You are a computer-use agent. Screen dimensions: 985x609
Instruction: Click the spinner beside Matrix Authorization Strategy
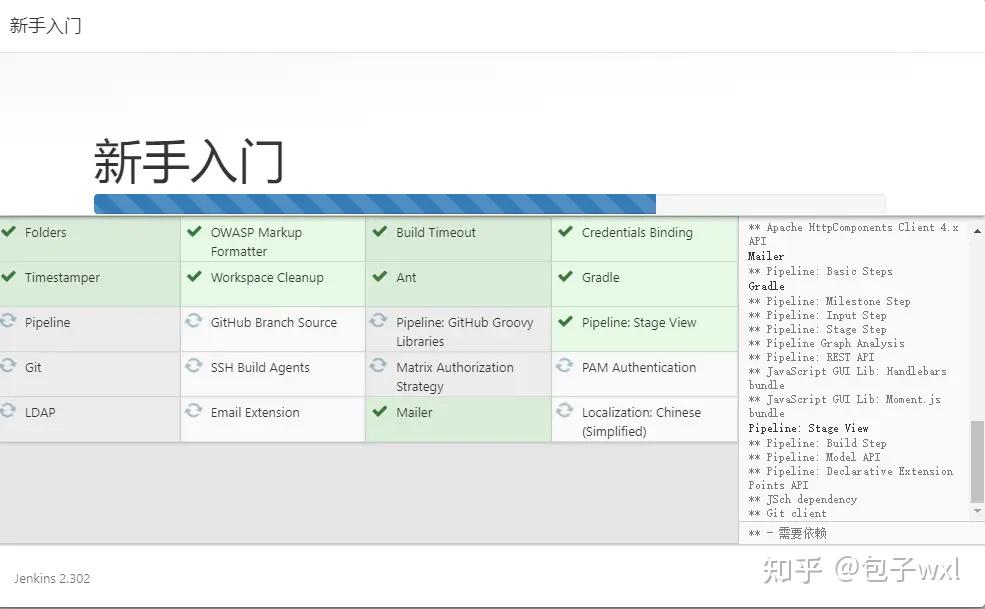380,367
